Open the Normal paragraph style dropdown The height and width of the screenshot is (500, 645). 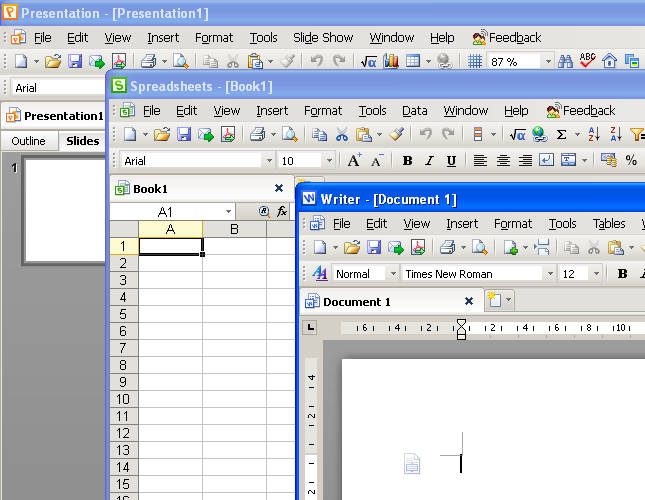(393, 273)
